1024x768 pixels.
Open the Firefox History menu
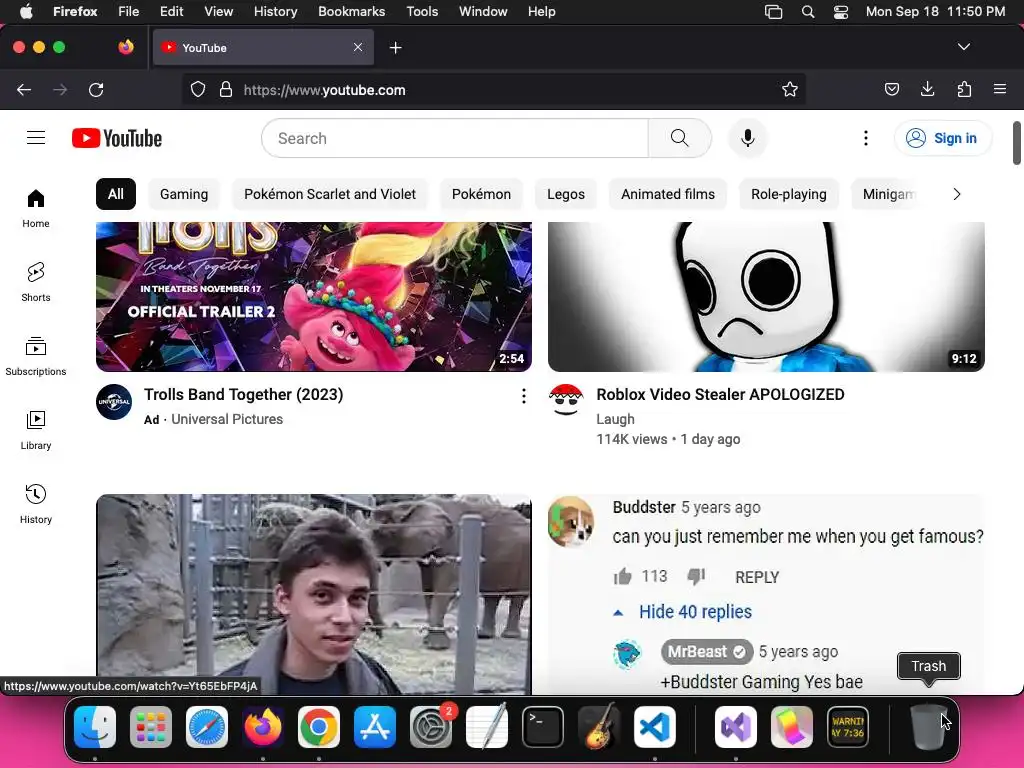click(275, 11)
